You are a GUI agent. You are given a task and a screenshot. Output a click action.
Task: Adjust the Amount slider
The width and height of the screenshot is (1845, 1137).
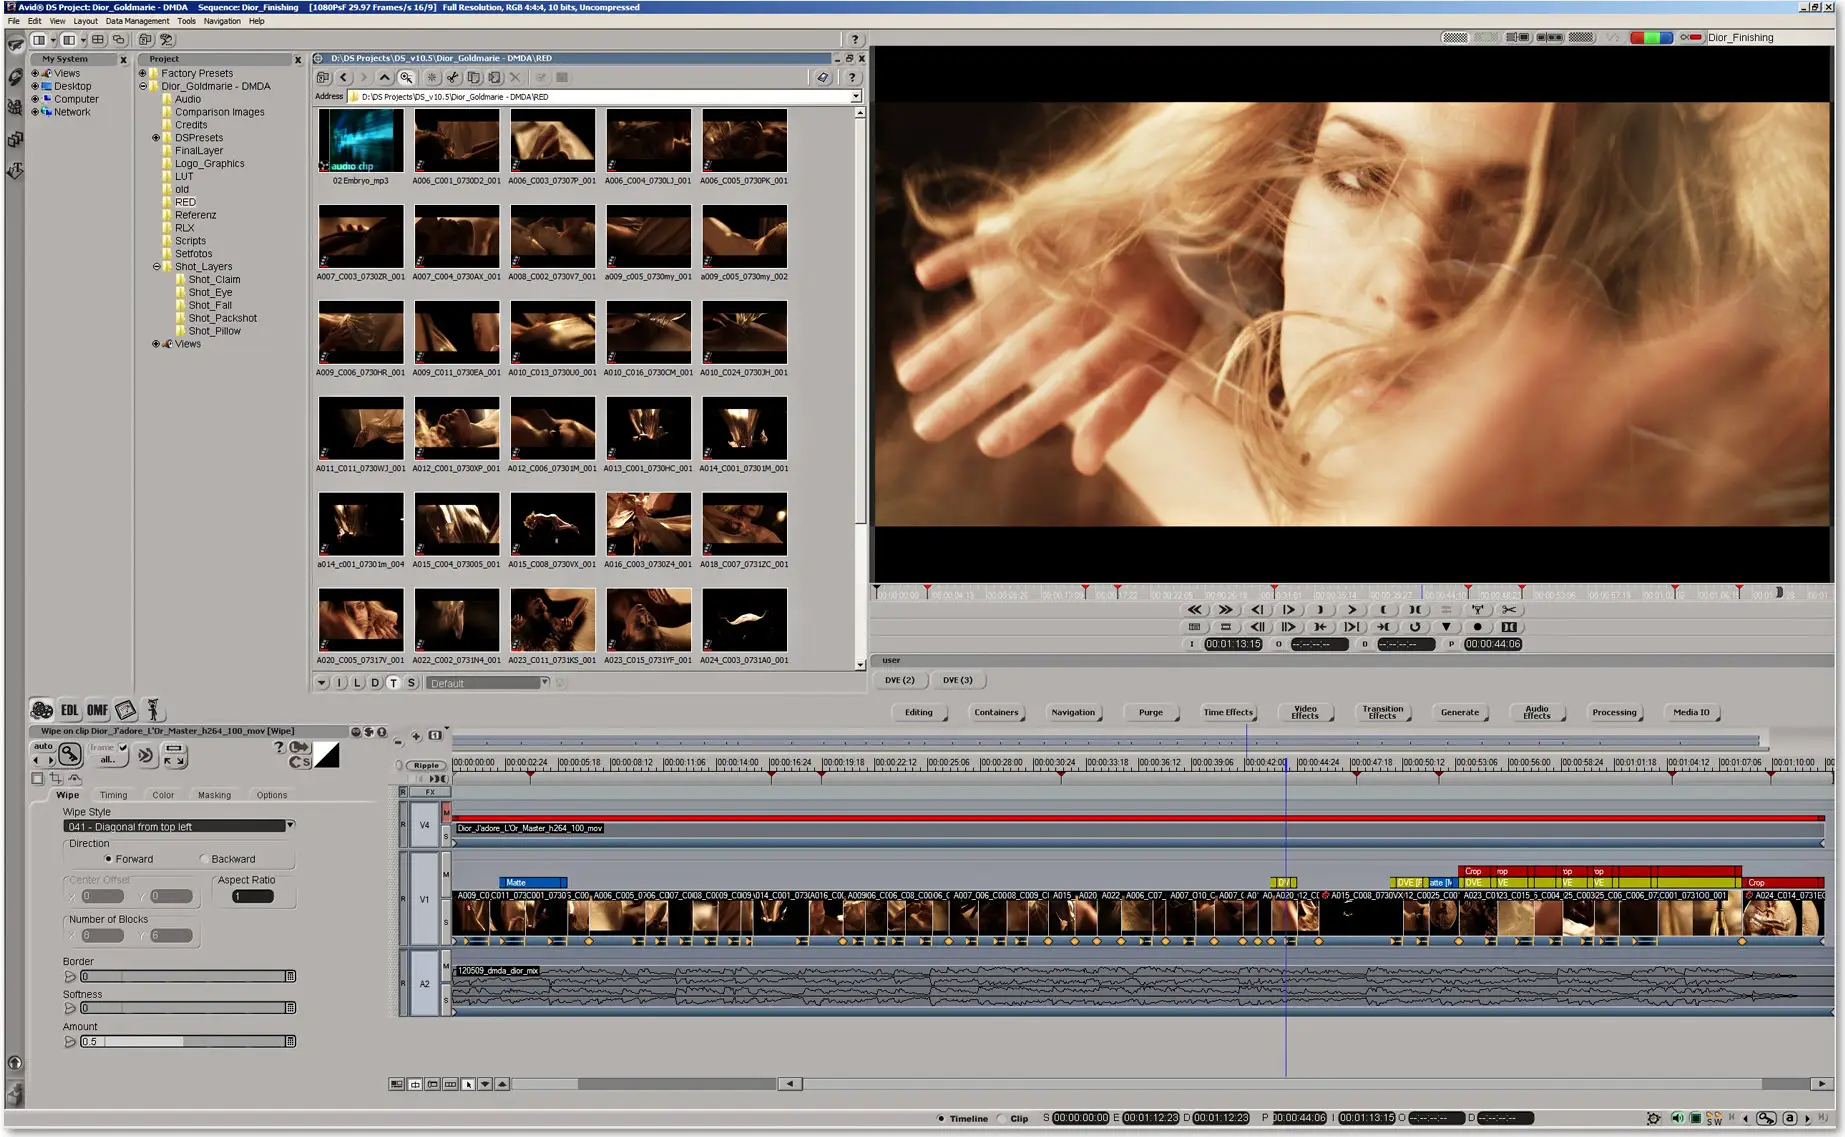click(184, 1042)
